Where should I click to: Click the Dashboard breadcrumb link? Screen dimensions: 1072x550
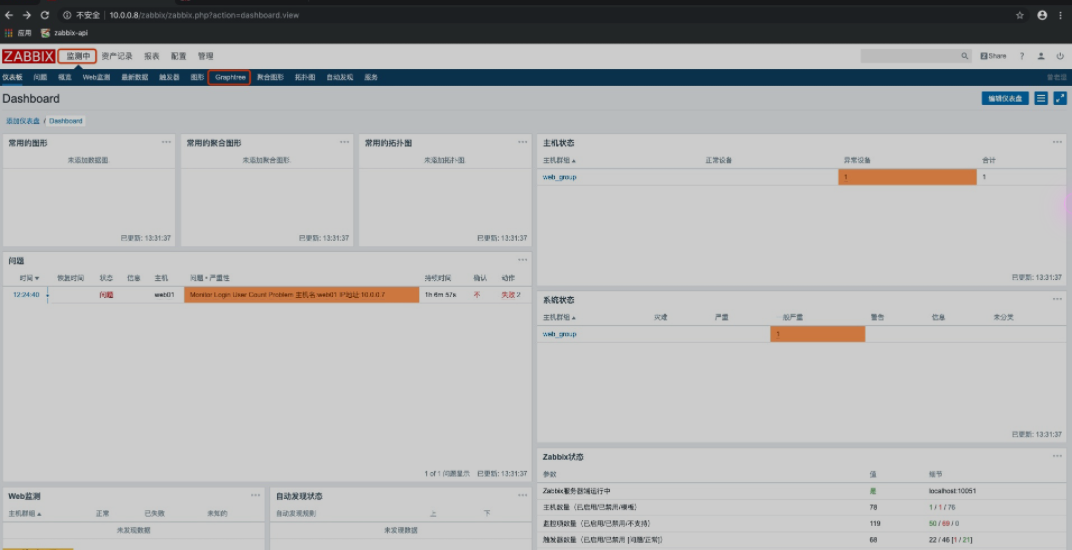(x=66, y=121)
